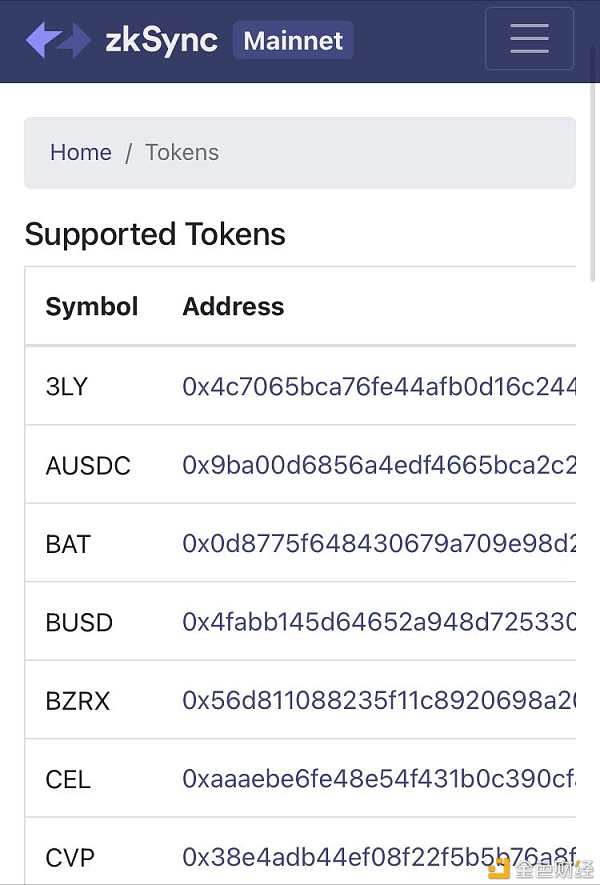Open the BUSD token address link
Viewport: 600px width, 885px height.
coord(379,622)
